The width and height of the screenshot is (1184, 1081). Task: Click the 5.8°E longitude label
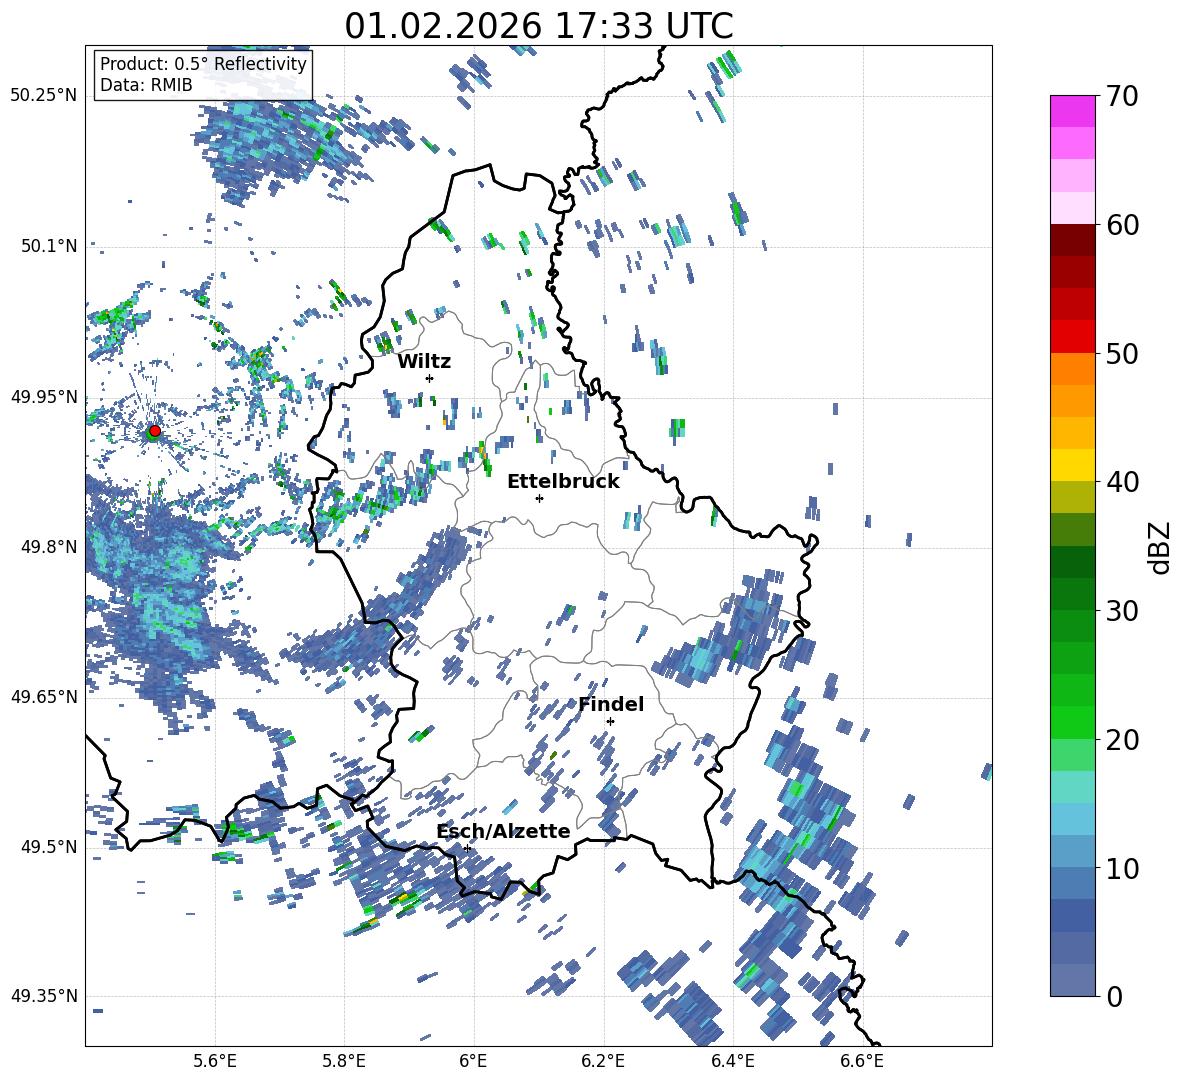344,1061
